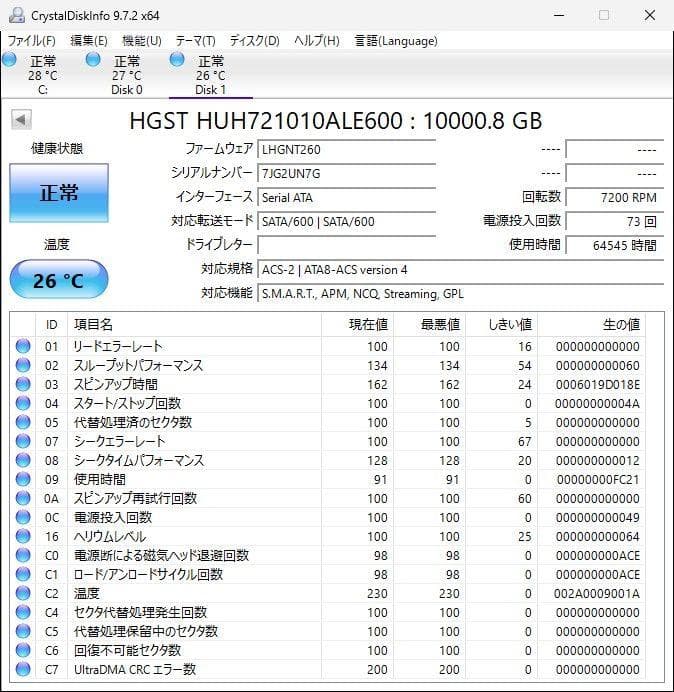Screen dimensions: 674x692
Task: Click the 7200 RPM rotation rate field
Action: 615,197
